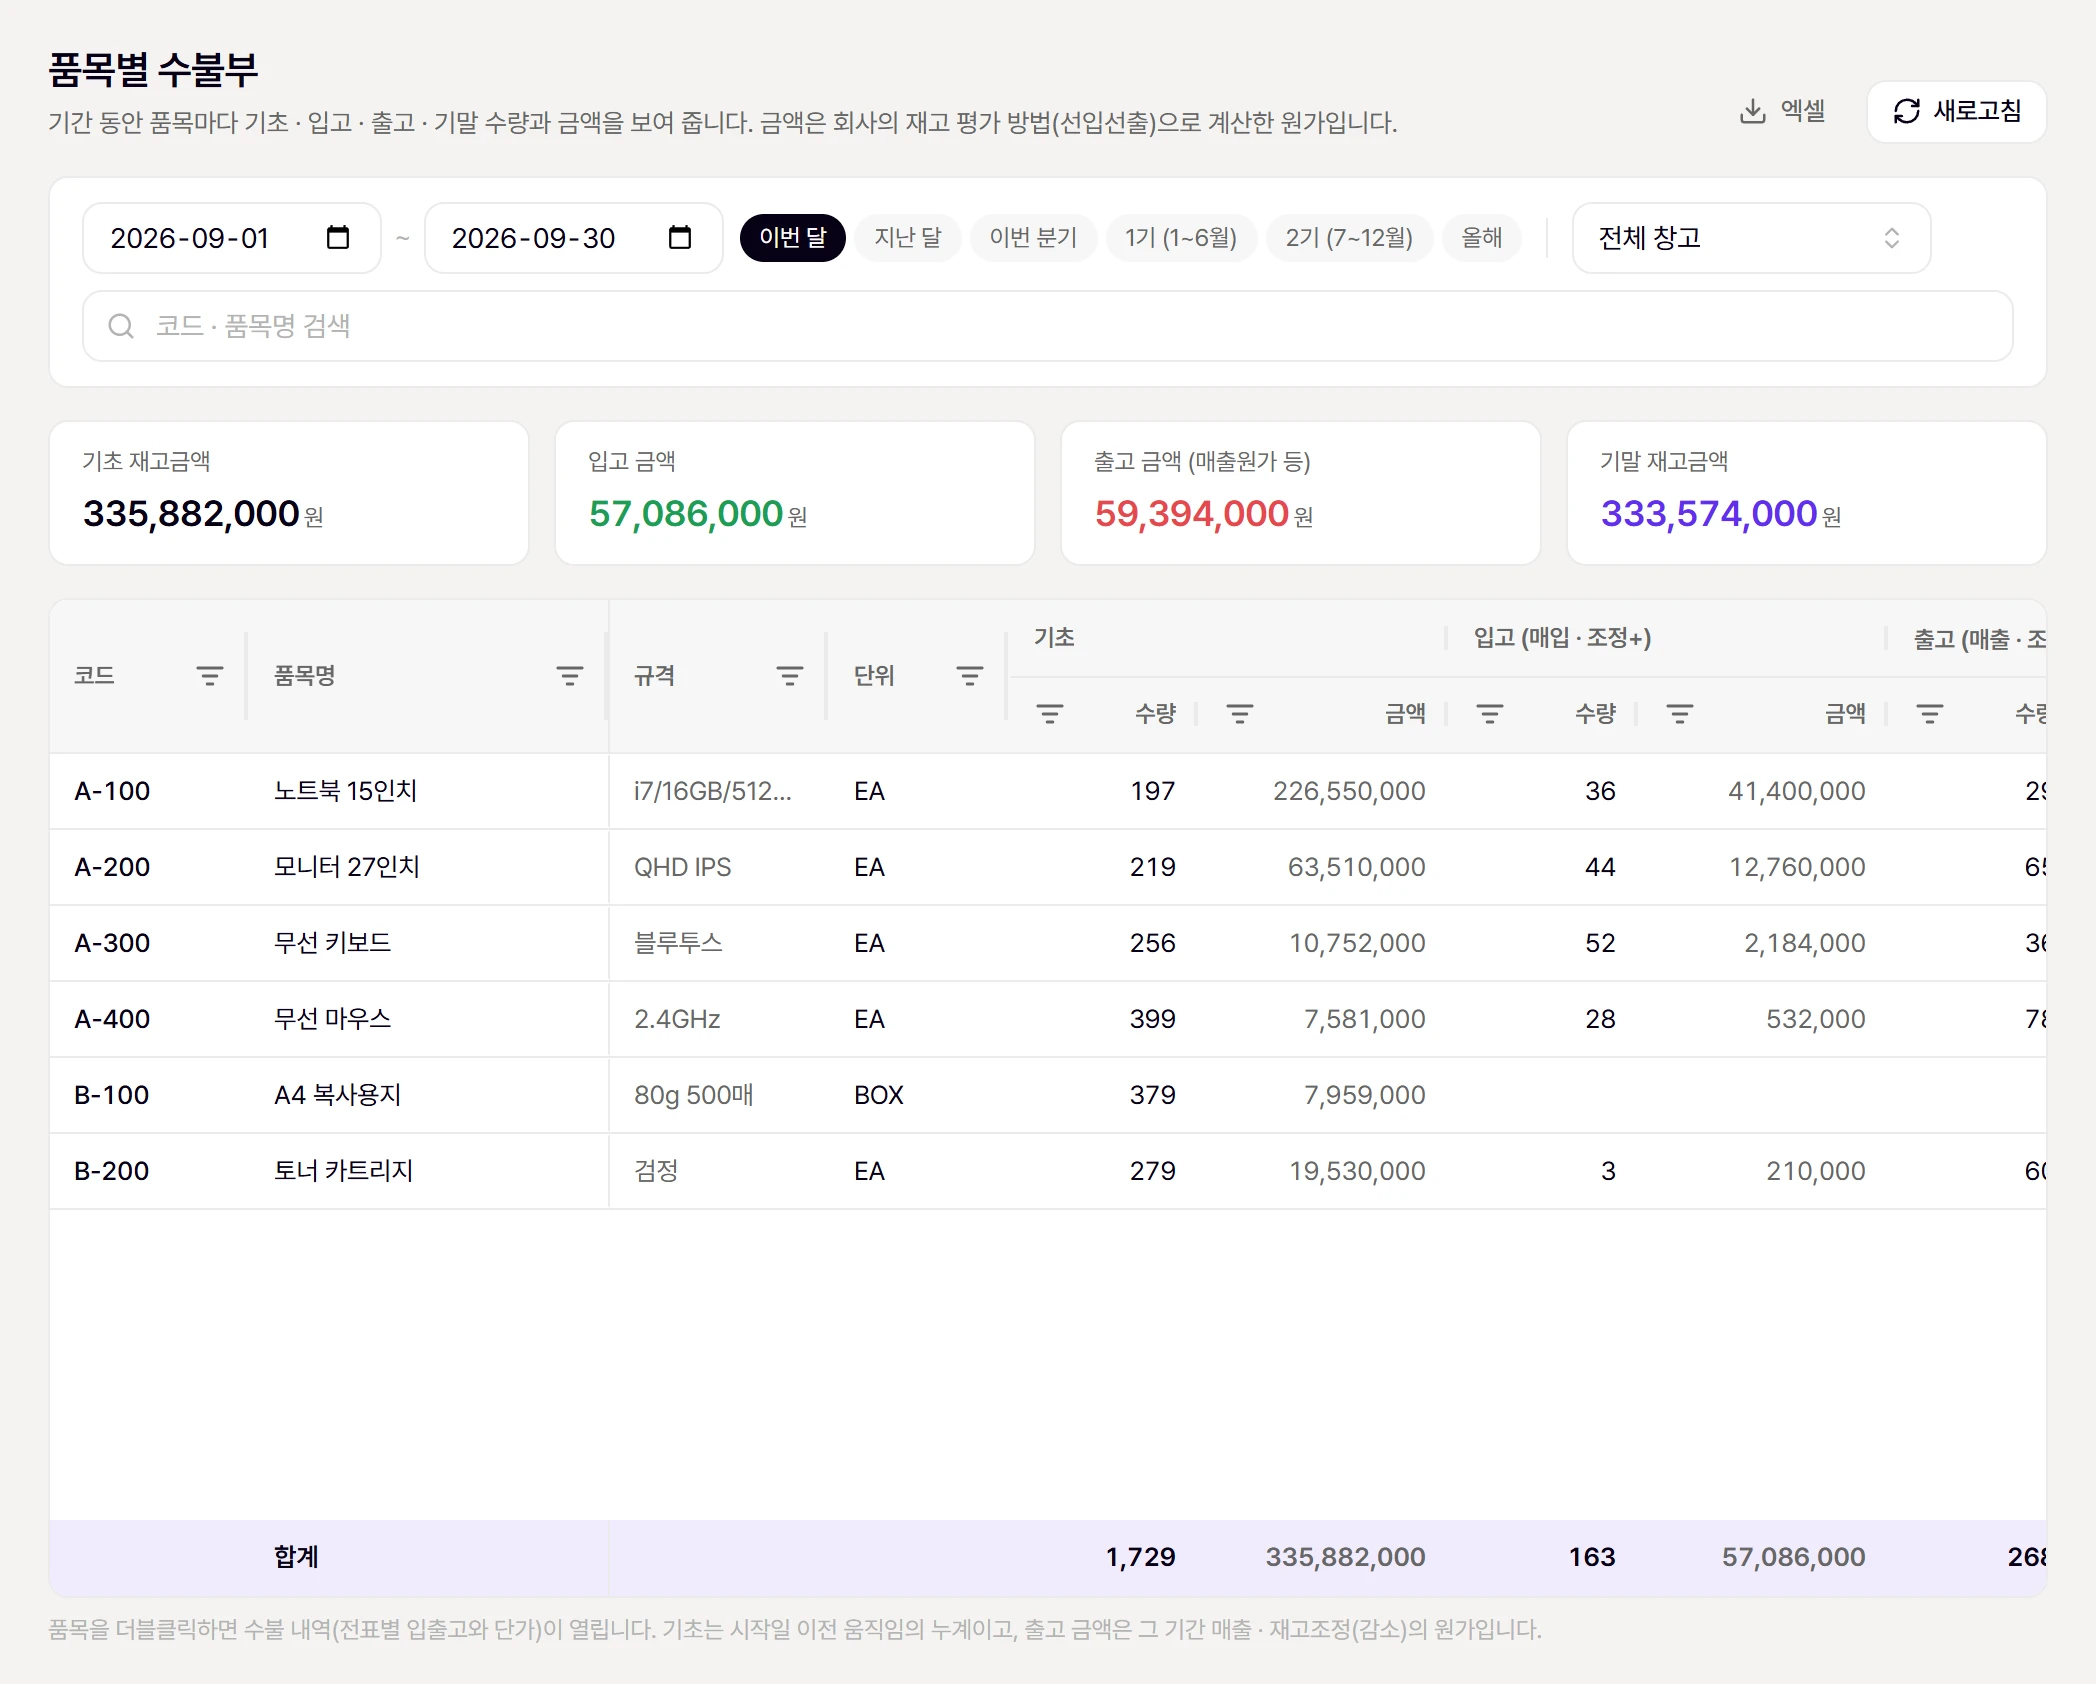The image size is (2096, 1684).
Task: Open calendar picker for end date 2026-09-30
Action: 680,238
